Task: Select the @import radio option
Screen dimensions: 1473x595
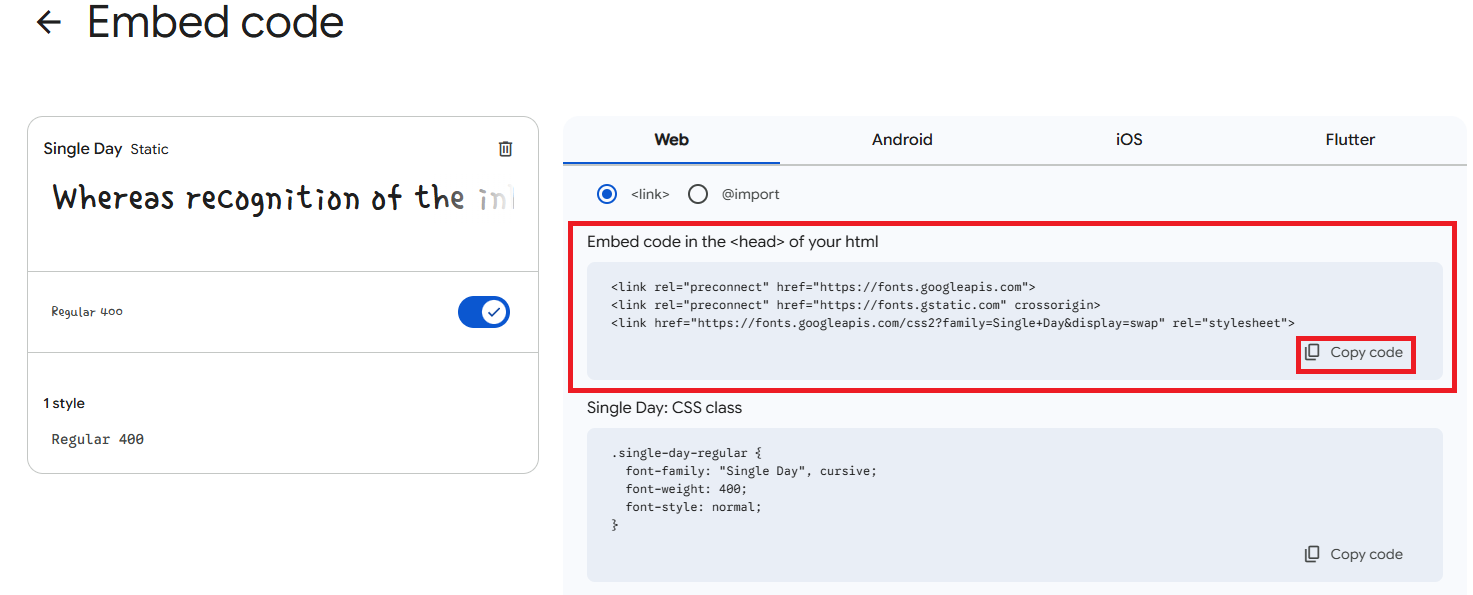Action: (x=698, y=194)
